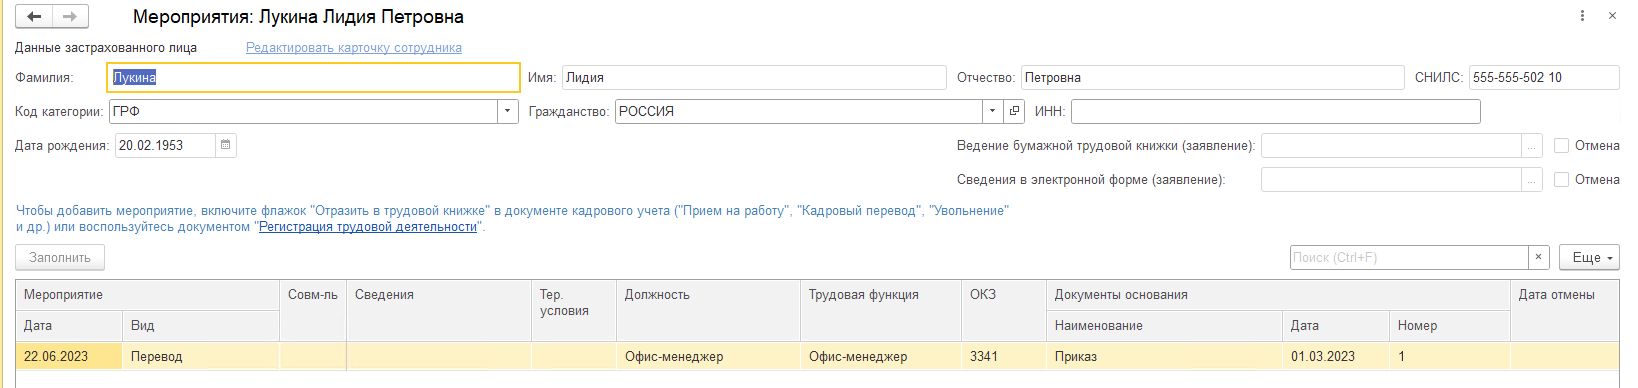Toggle Отмена checkbox for бумажной трудовой книжки

point(1561,146)
